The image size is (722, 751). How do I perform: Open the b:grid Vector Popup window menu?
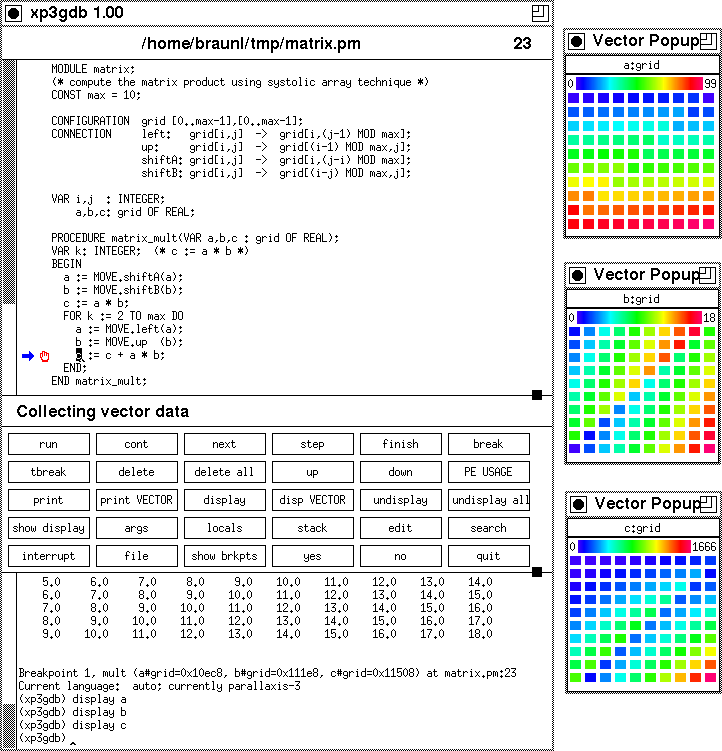tap(577, 275)
